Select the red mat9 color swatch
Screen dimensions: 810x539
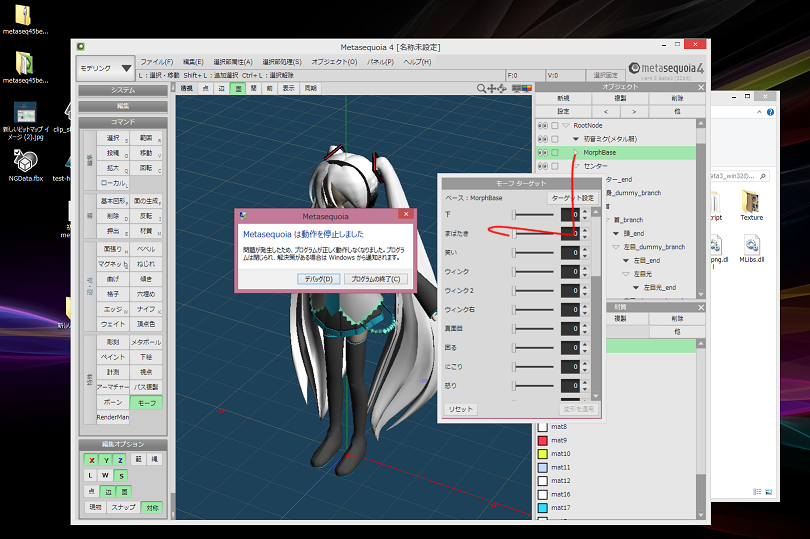click(542, 440)
